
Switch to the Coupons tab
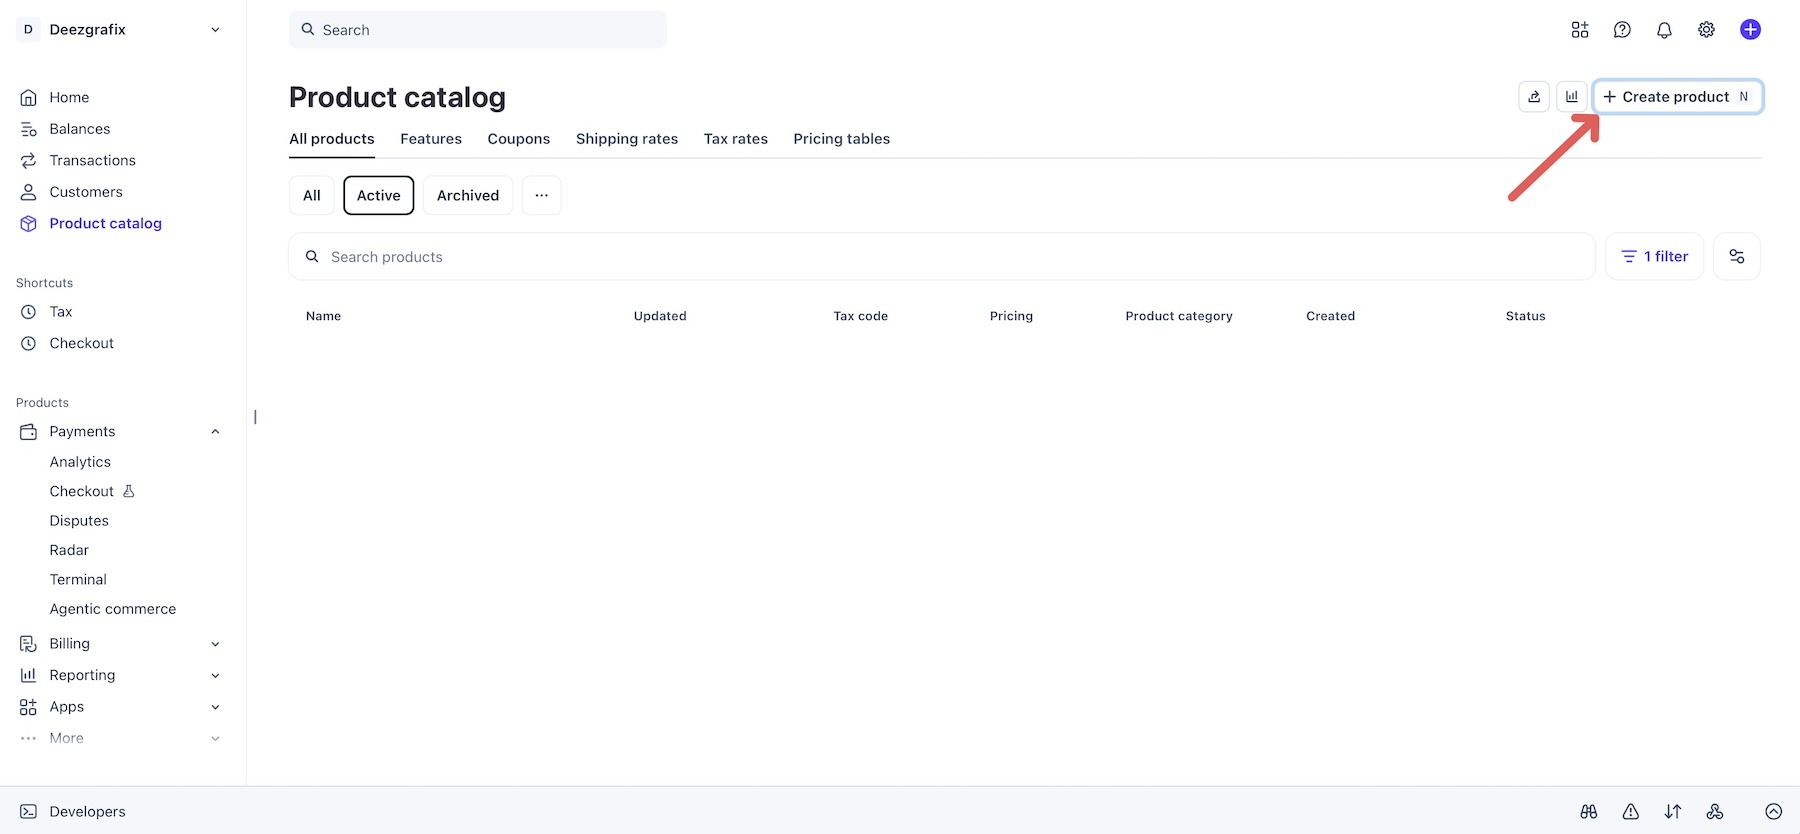click(x=519, y=139)
